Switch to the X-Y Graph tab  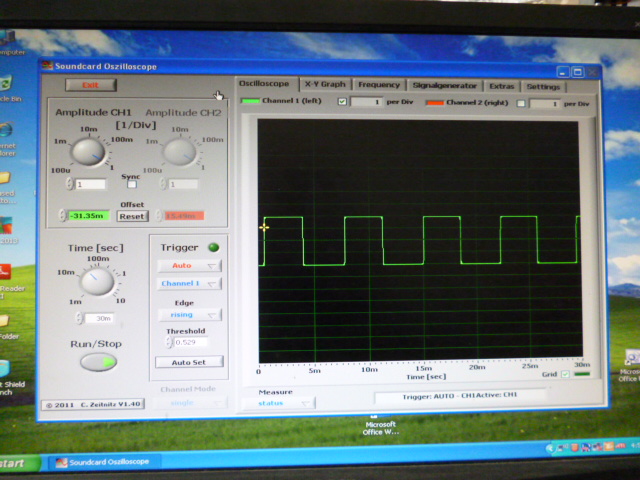[x=324, y=85]
